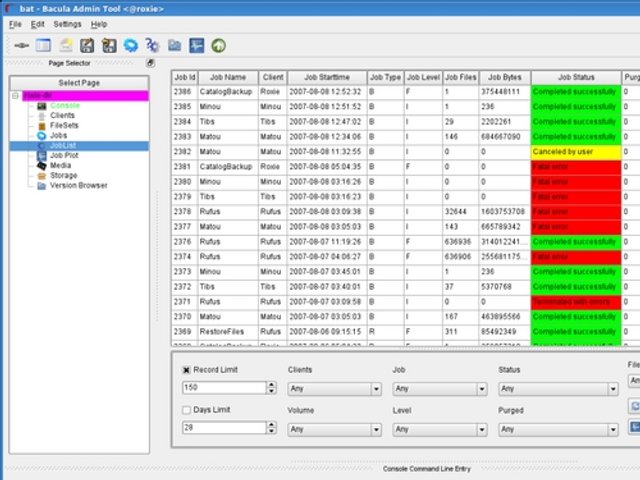Select the highlighted director node in tree
This screenshot has height=480, width=640.
[x=85, y=96]
